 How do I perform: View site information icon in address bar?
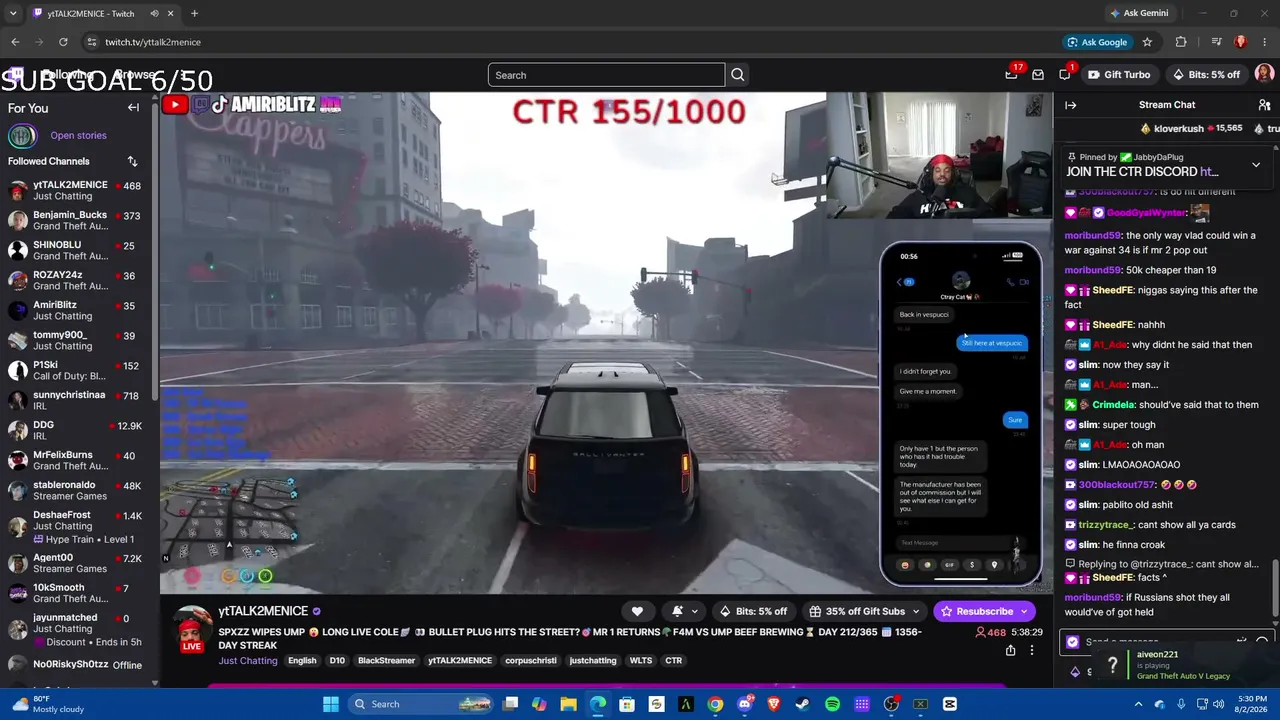point(91,42)
